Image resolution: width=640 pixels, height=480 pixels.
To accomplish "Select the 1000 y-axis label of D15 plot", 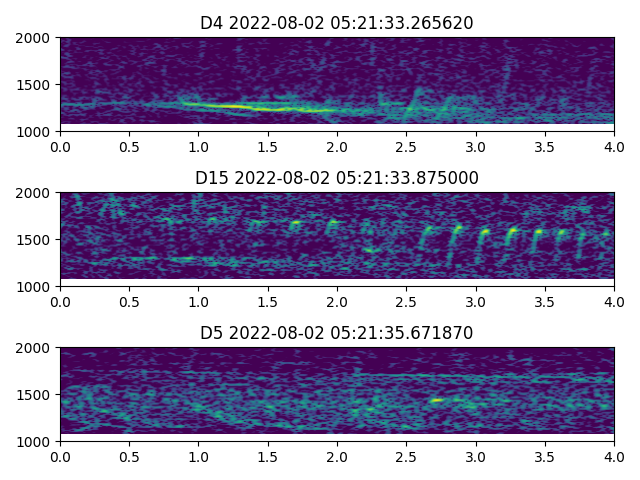I will pos(36,287).
